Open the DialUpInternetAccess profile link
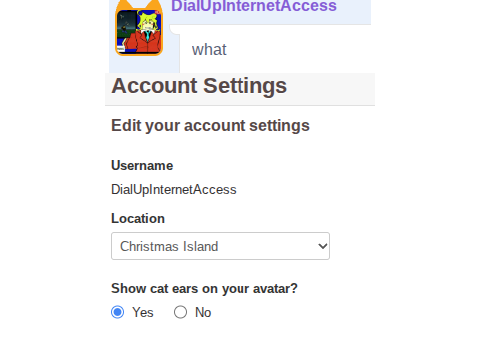Image resolution: width=480 pixels, height=360 pixels. click(254, 6)
